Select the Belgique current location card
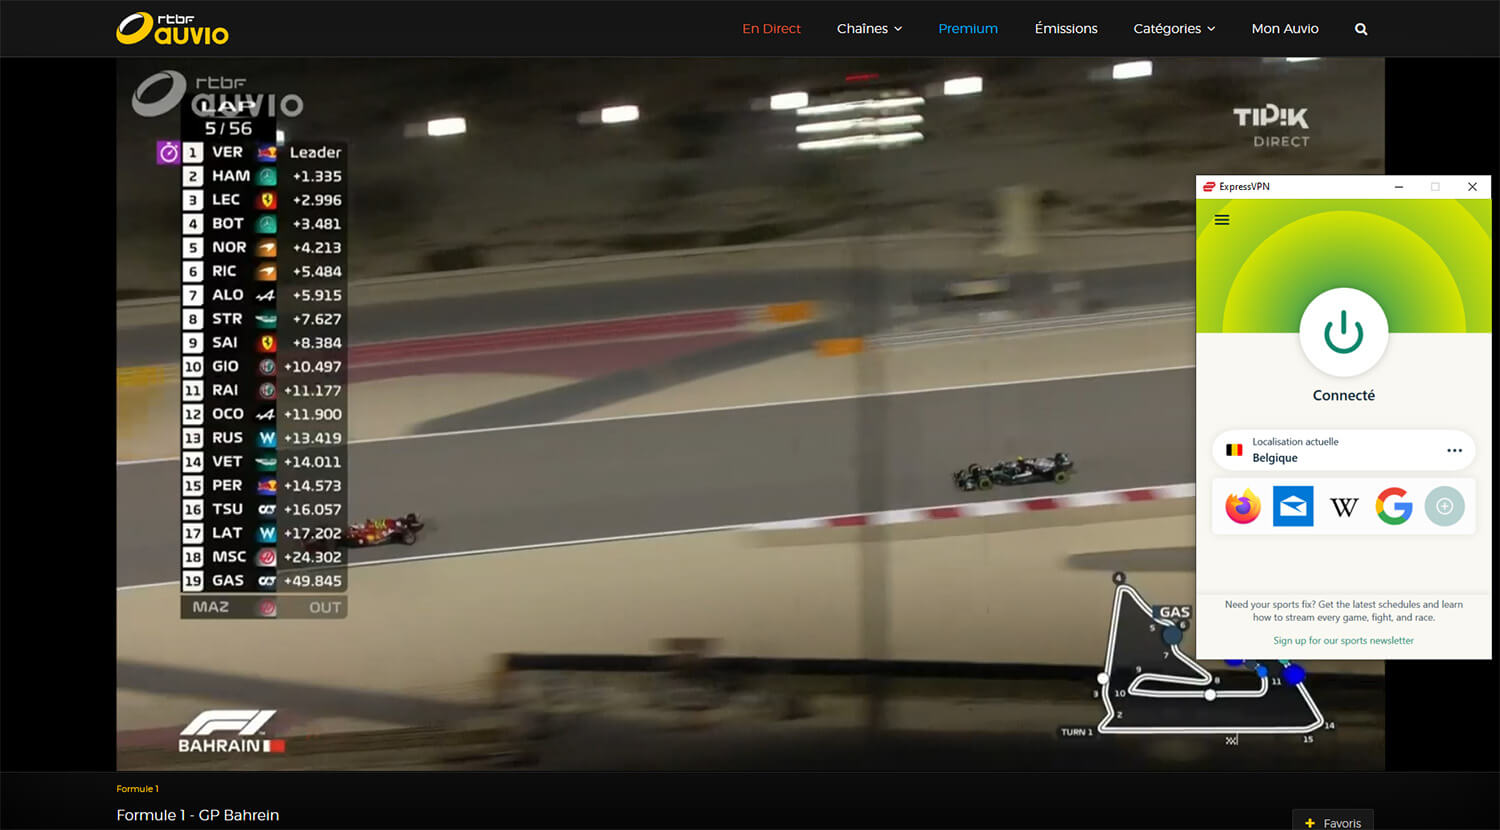The height and width of the screenshot is (830, 1500). (x=1344, y=450)
